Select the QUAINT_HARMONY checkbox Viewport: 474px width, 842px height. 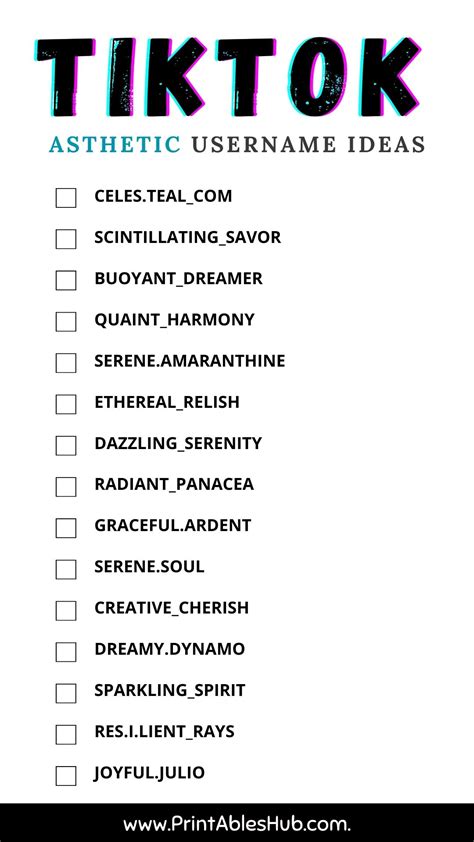[x=66, y=322]
